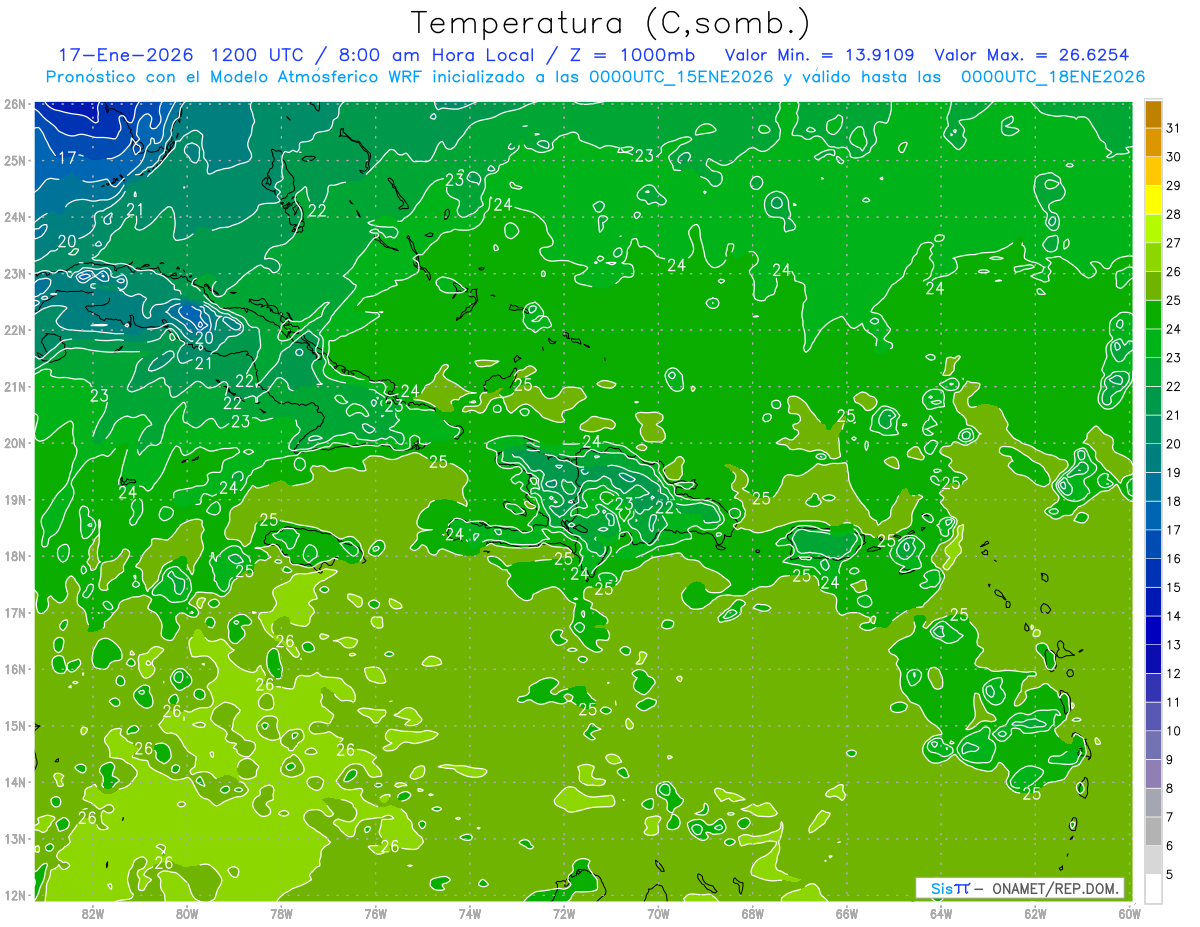Click the "82W" longitude axis label
The image size is (1200, 927).
[x=93, y=913]
